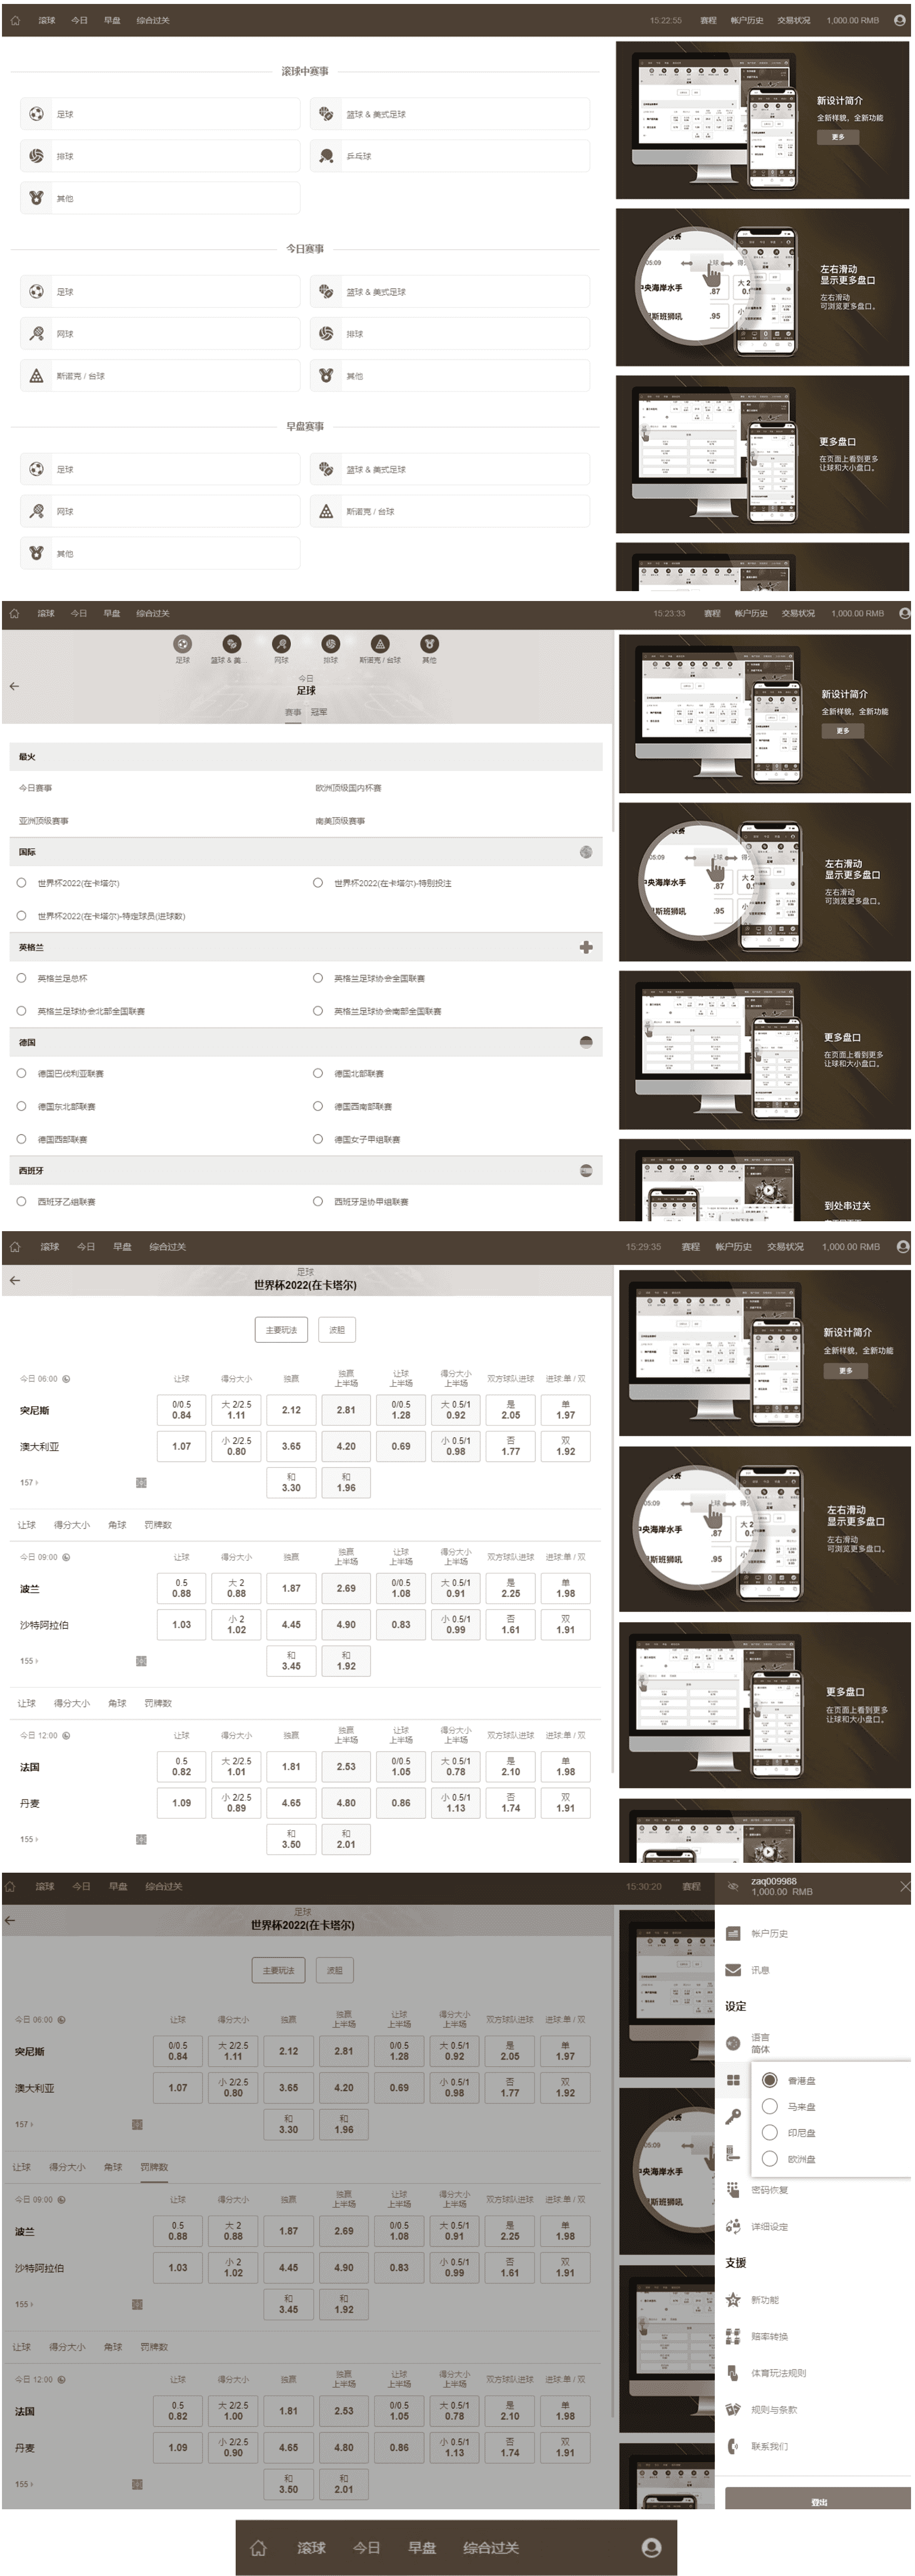Toggle balance visibility eye icon in side menu

pyautogui.click(x=732, y=1886)
